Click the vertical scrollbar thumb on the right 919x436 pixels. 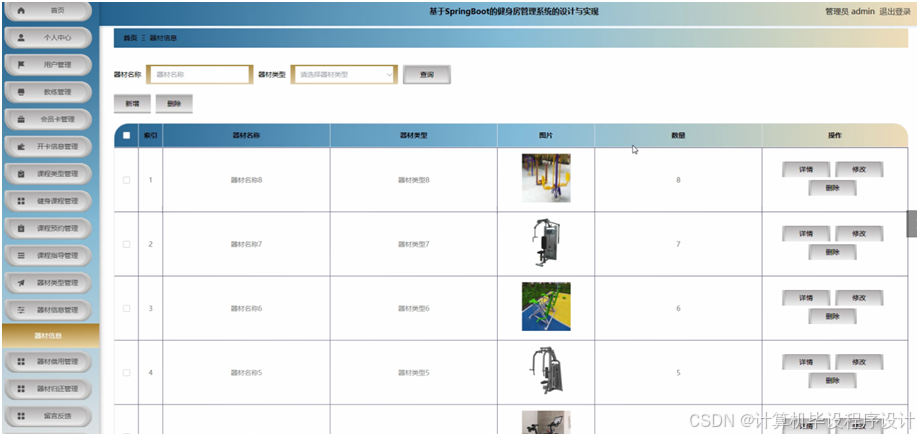(x=912, y=223)
